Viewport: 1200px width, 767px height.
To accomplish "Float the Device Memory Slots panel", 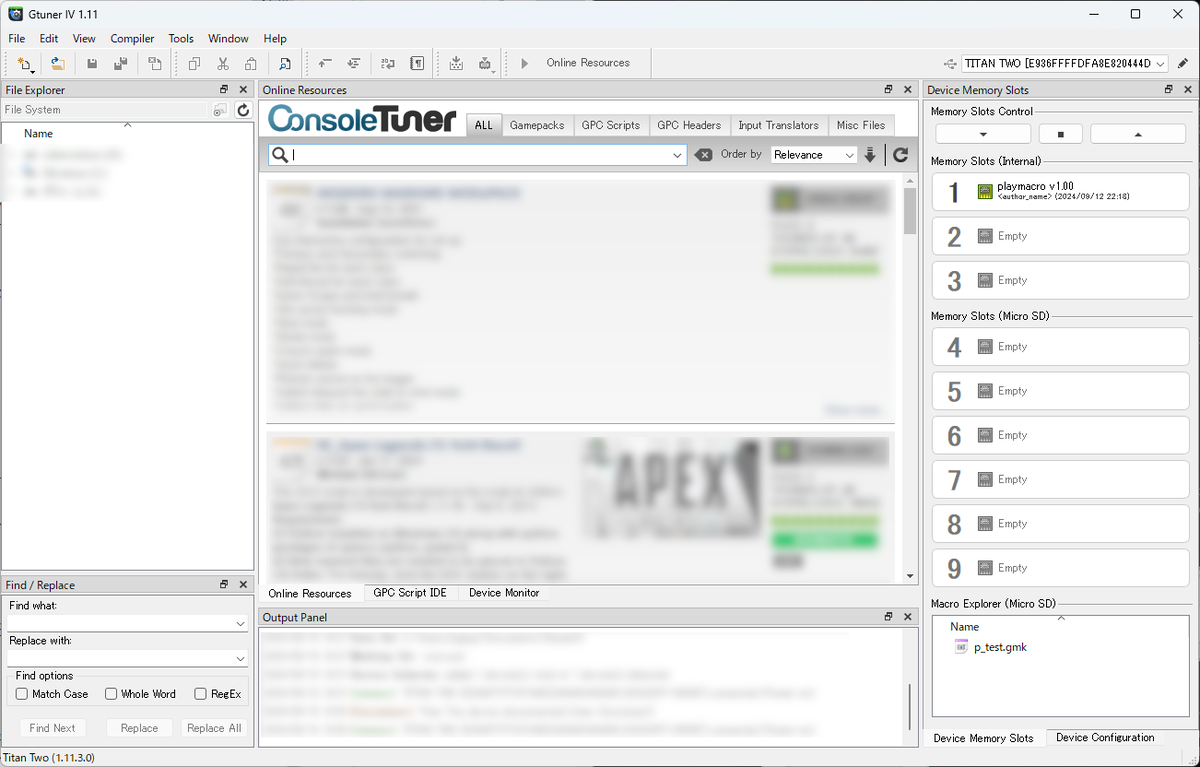I will pyautogui.click(x=1168, y=90).
